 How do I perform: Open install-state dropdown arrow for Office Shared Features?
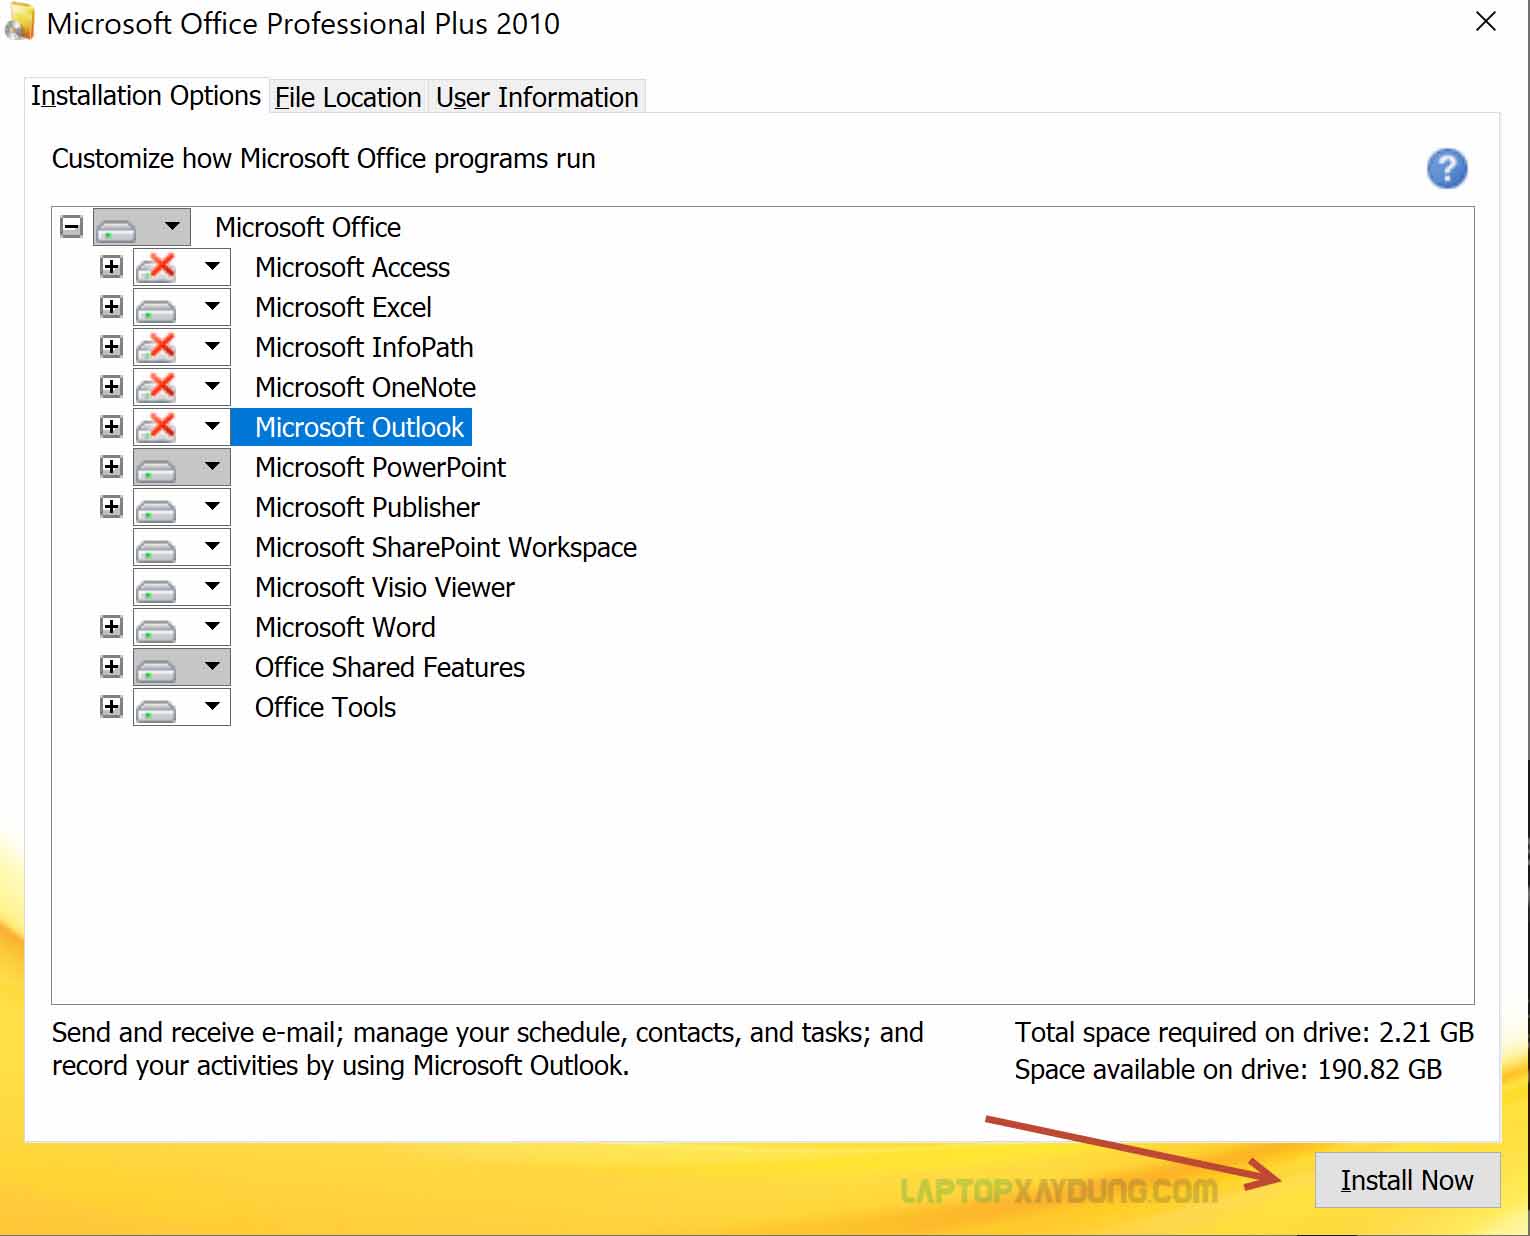tap(212, 666)
